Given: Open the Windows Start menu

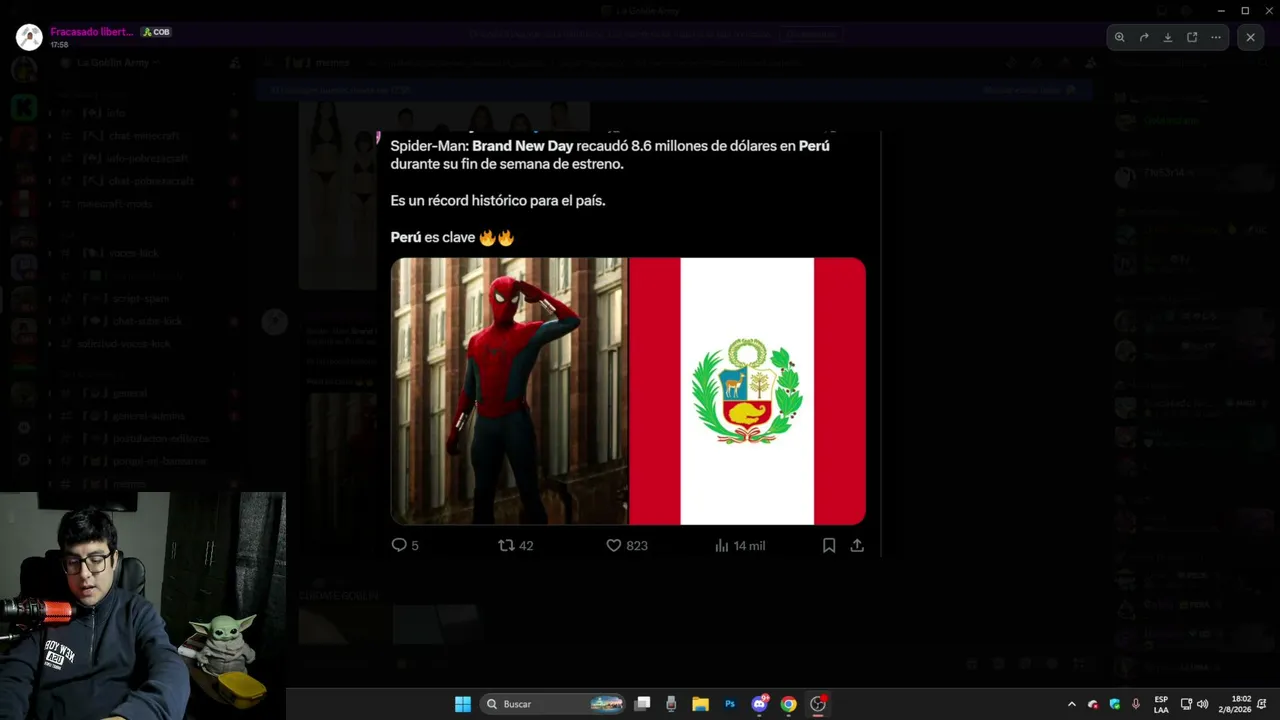Looking at the screenshot, I should click(x=463, y=704).
